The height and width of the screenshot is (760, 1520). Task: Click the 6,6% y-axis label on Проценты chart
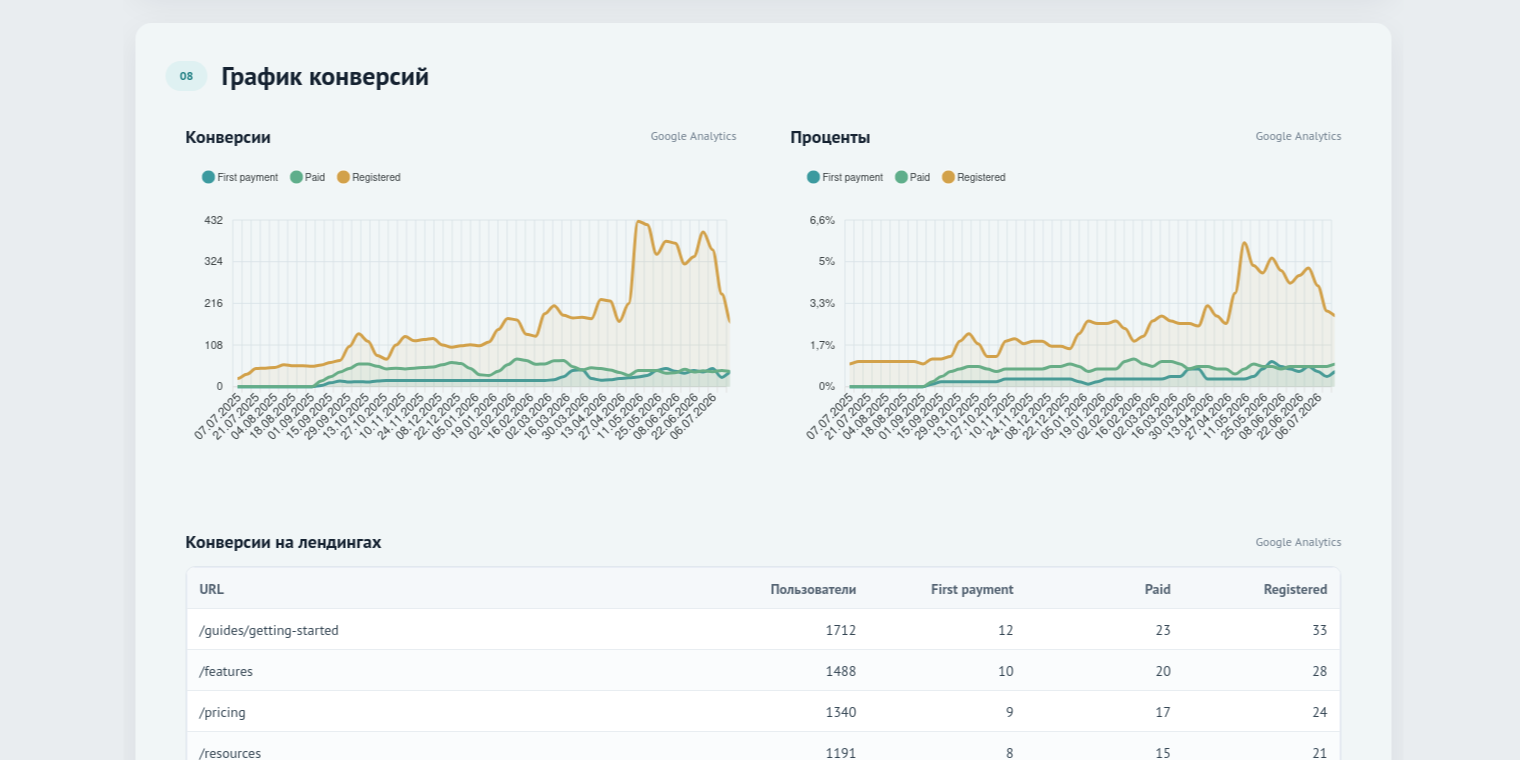822,220
